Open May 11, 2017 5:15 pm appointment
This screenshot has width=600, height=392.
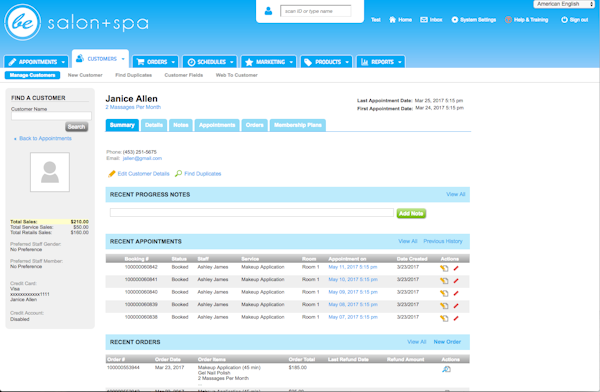click(x=352, y=267)
